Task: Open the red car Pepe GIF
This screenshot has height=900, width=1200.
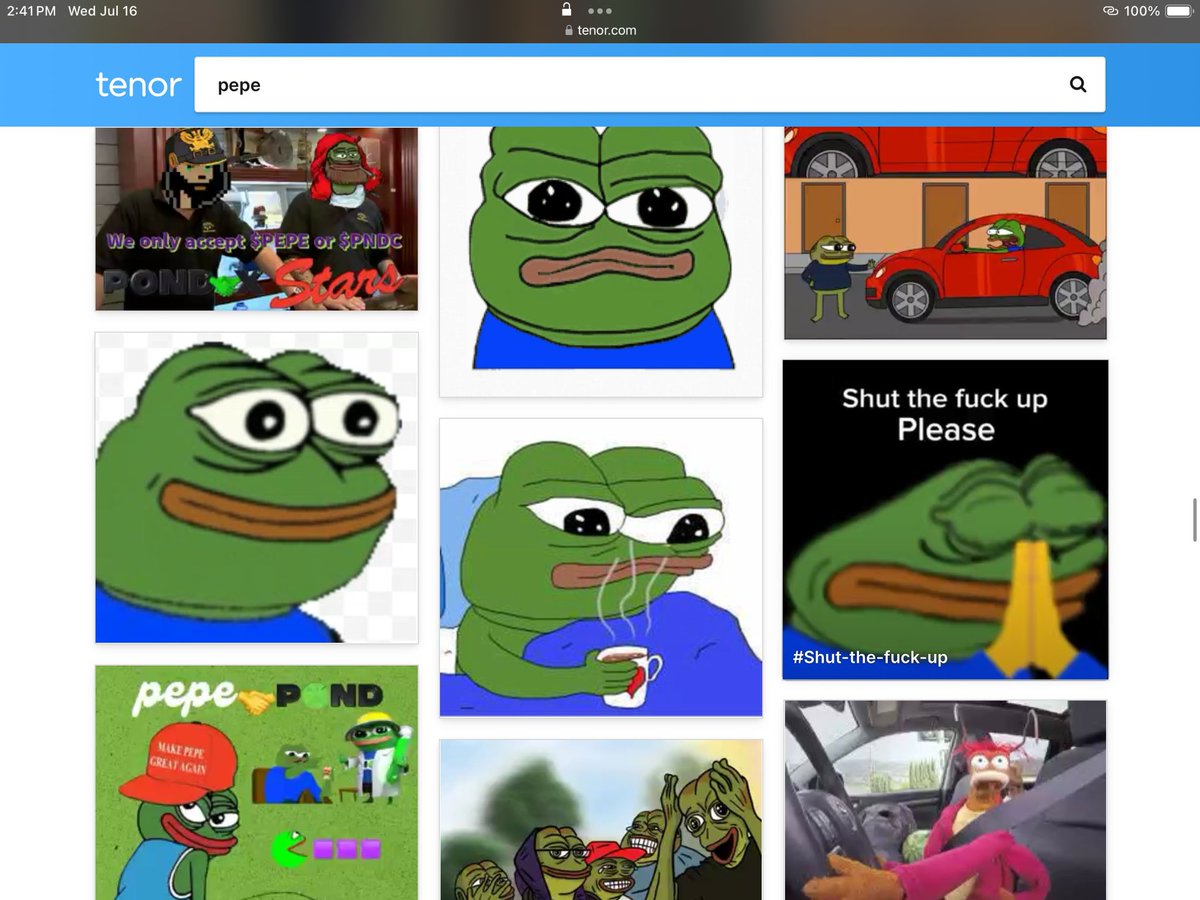Action: [945, 233]
